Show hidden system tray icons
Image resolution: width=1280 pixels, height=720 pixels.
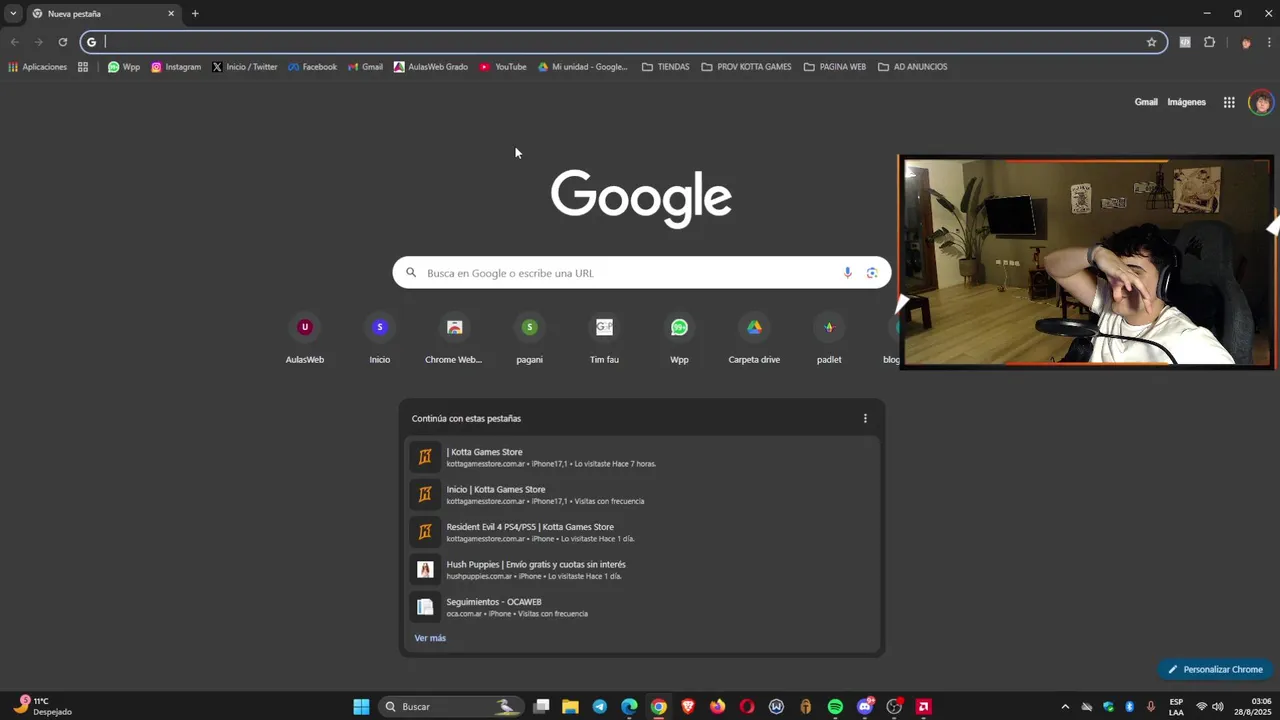[1065, 707]
